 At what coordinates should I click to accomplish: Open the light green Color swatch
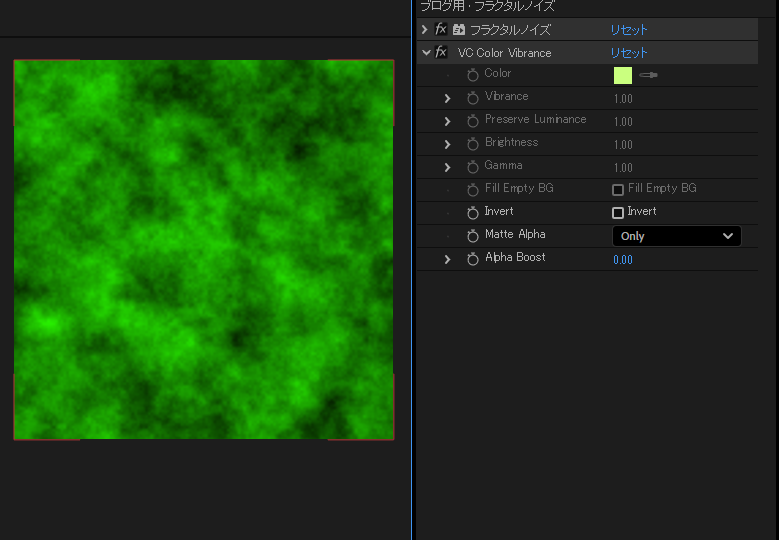623,75
